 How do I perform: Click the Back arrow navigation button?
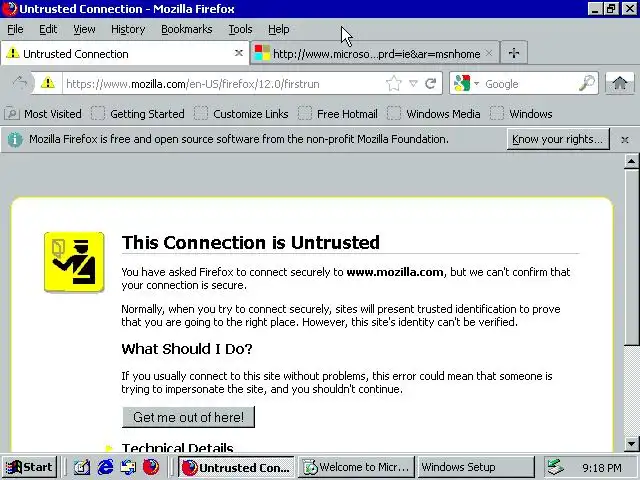click(x=19, y=83)
